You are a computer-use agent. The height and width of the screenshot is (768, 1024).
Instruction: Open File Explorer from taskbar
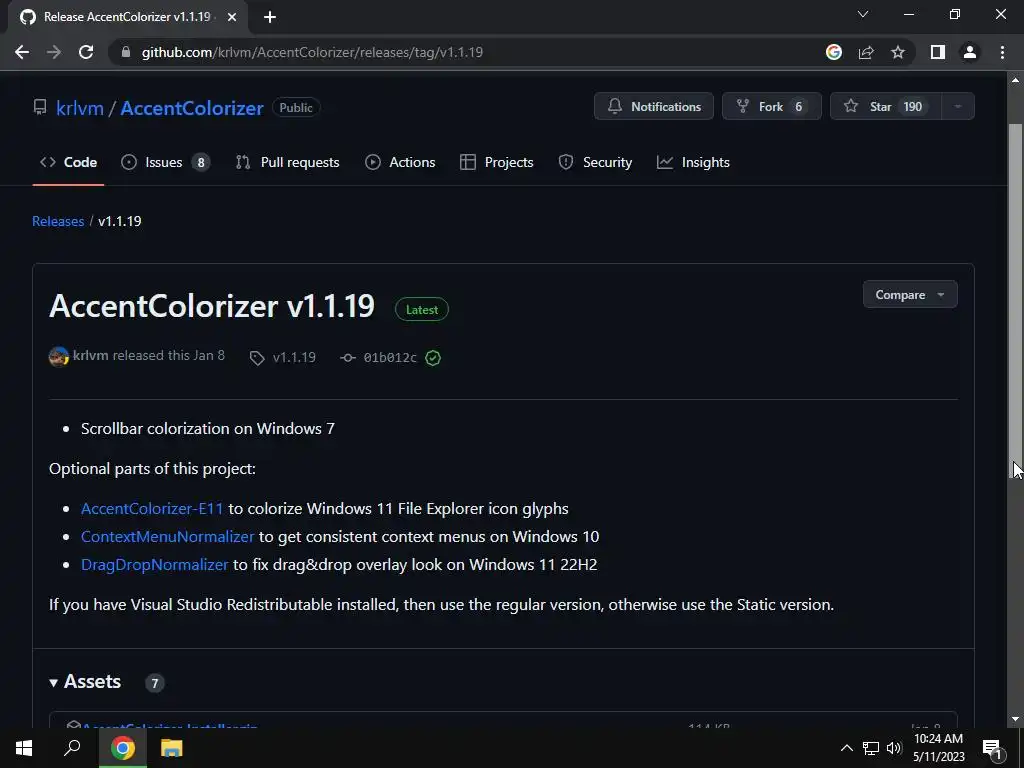171,748
